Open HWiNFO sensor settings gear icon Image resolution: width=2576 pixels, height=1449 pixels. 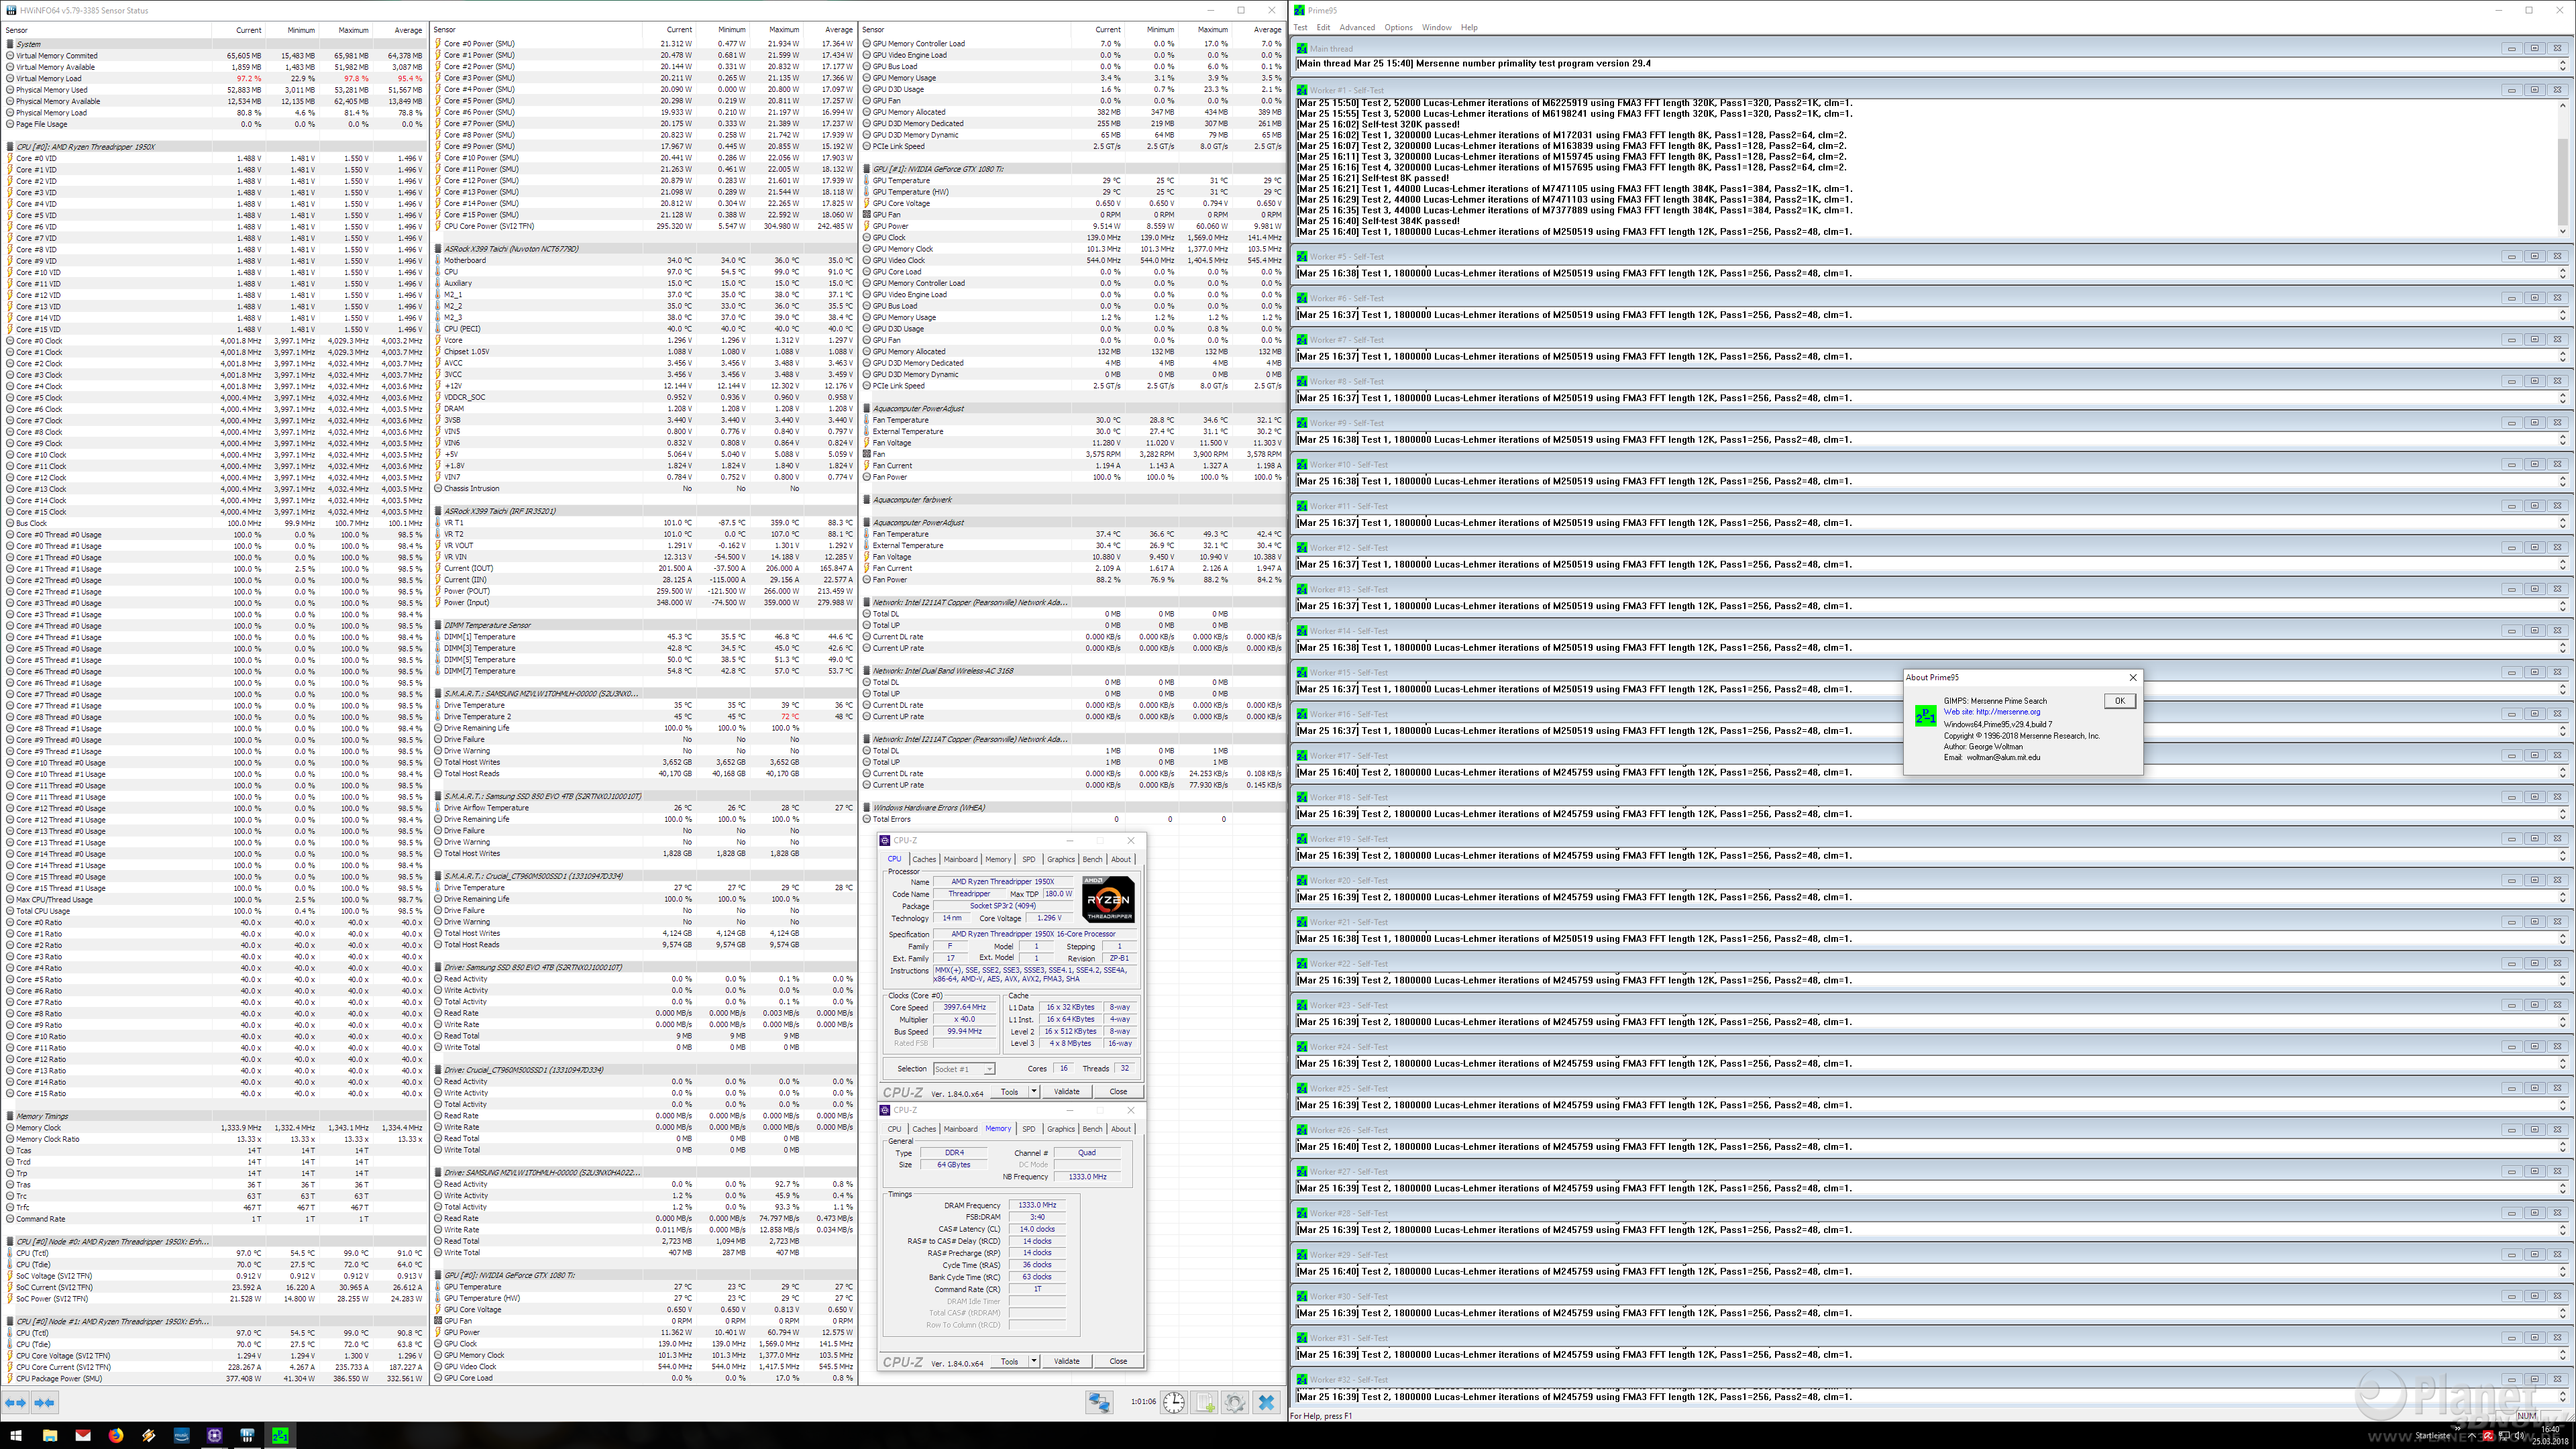pyautogui.click(x=1235, y=1403)
